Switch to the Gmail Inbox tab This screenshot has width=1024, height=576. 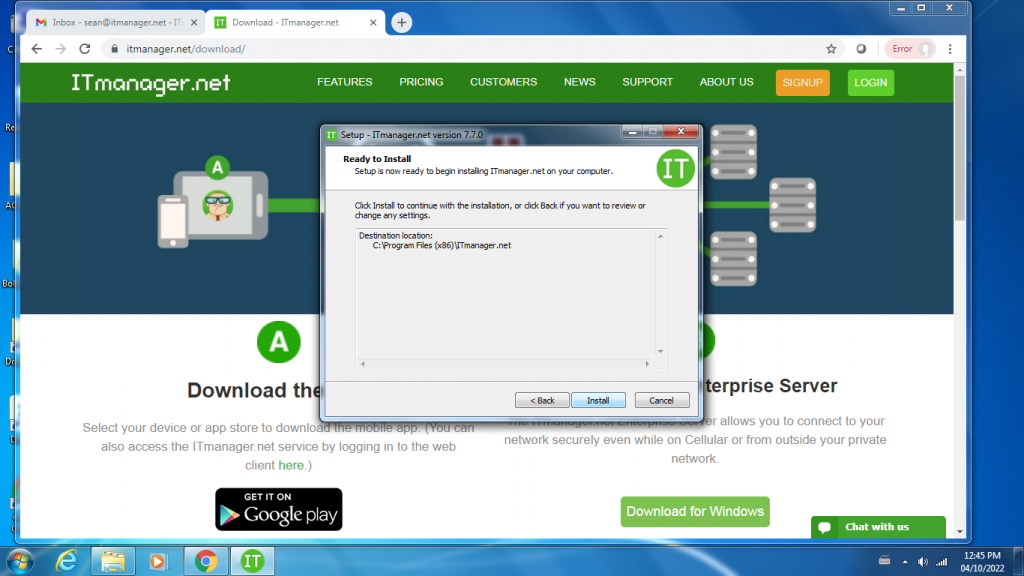click(x=110, y=20)
